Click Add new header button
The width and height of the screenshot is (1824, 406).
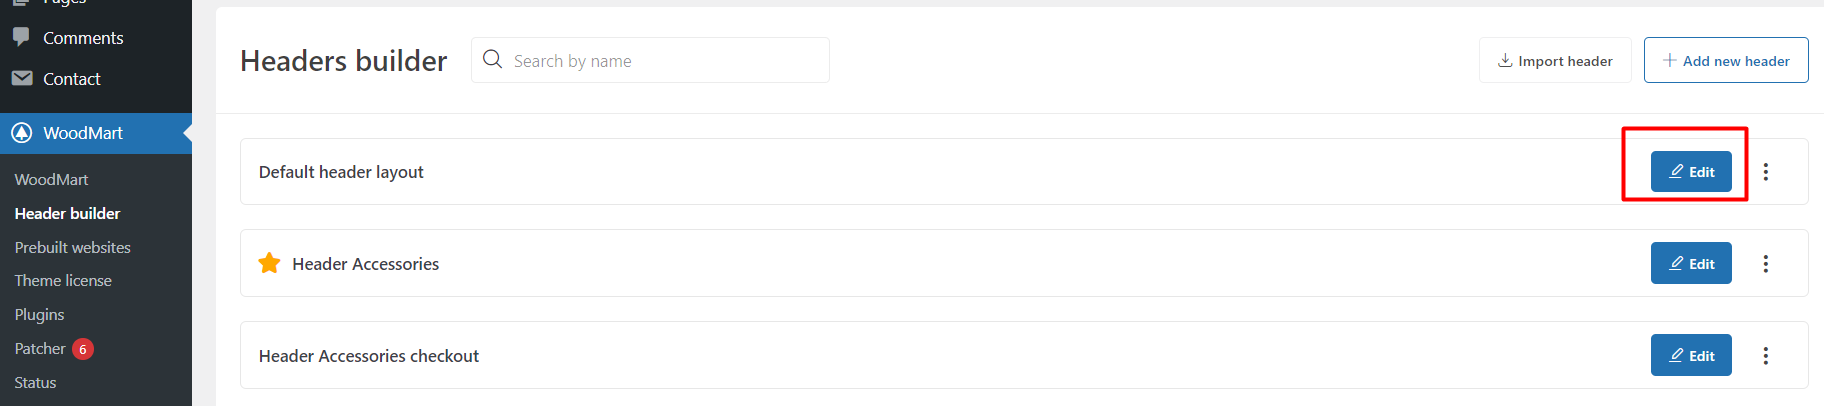[x=1726, y=61]
